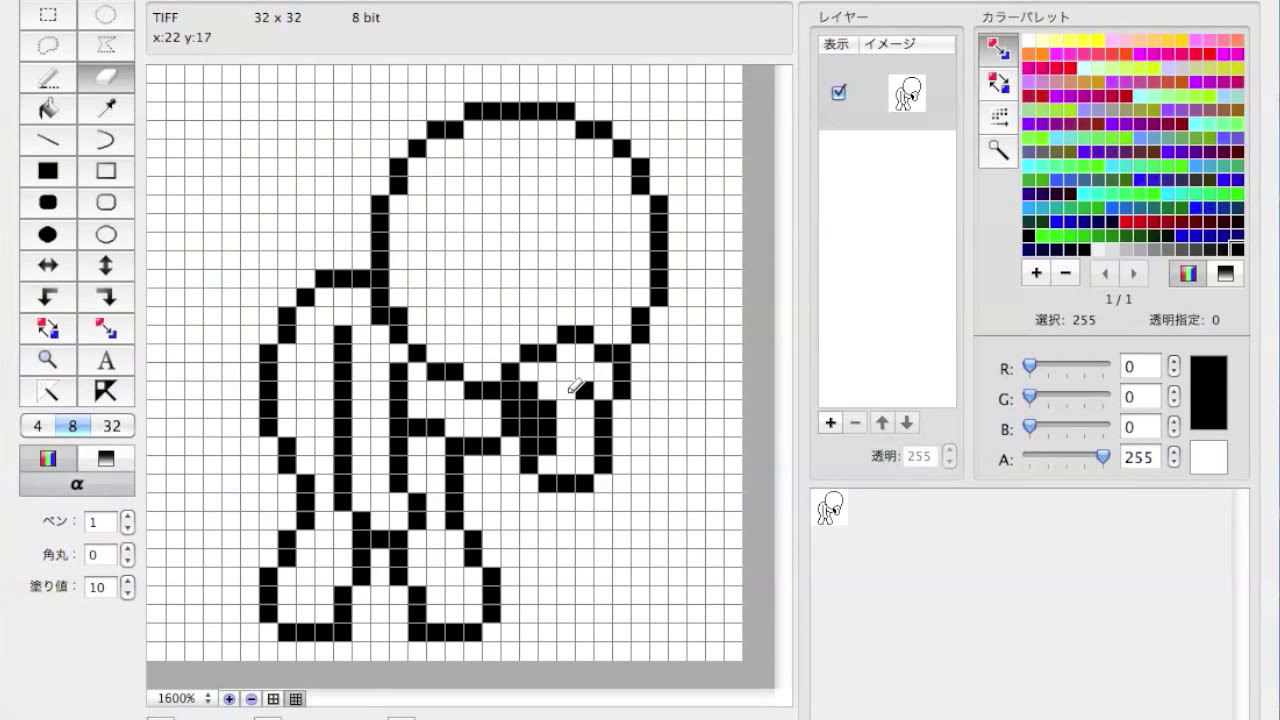The image size is (1280, 720).
Task: Select the outlined rectangle tool
Action: [x=106, y=171]
